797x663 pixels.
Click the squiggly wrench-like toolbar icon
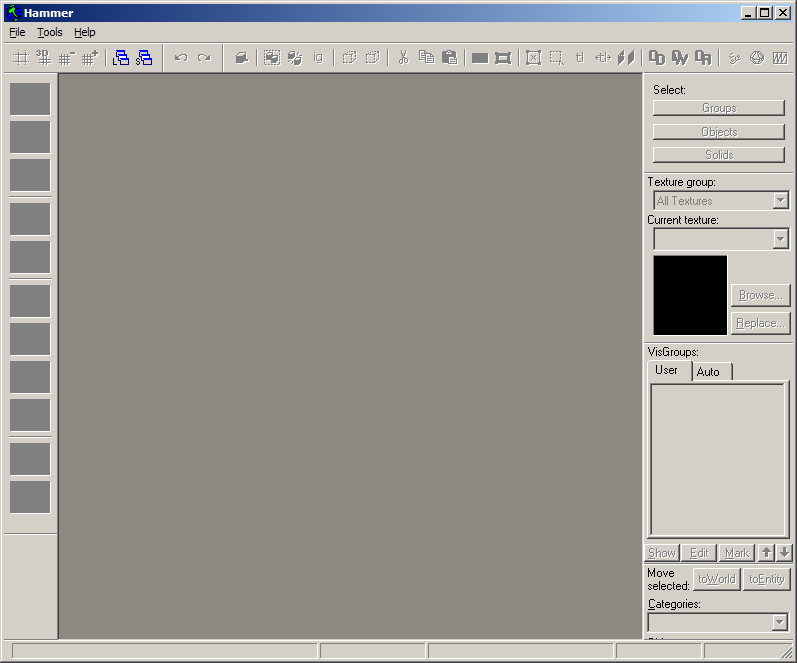pos(734,58)
